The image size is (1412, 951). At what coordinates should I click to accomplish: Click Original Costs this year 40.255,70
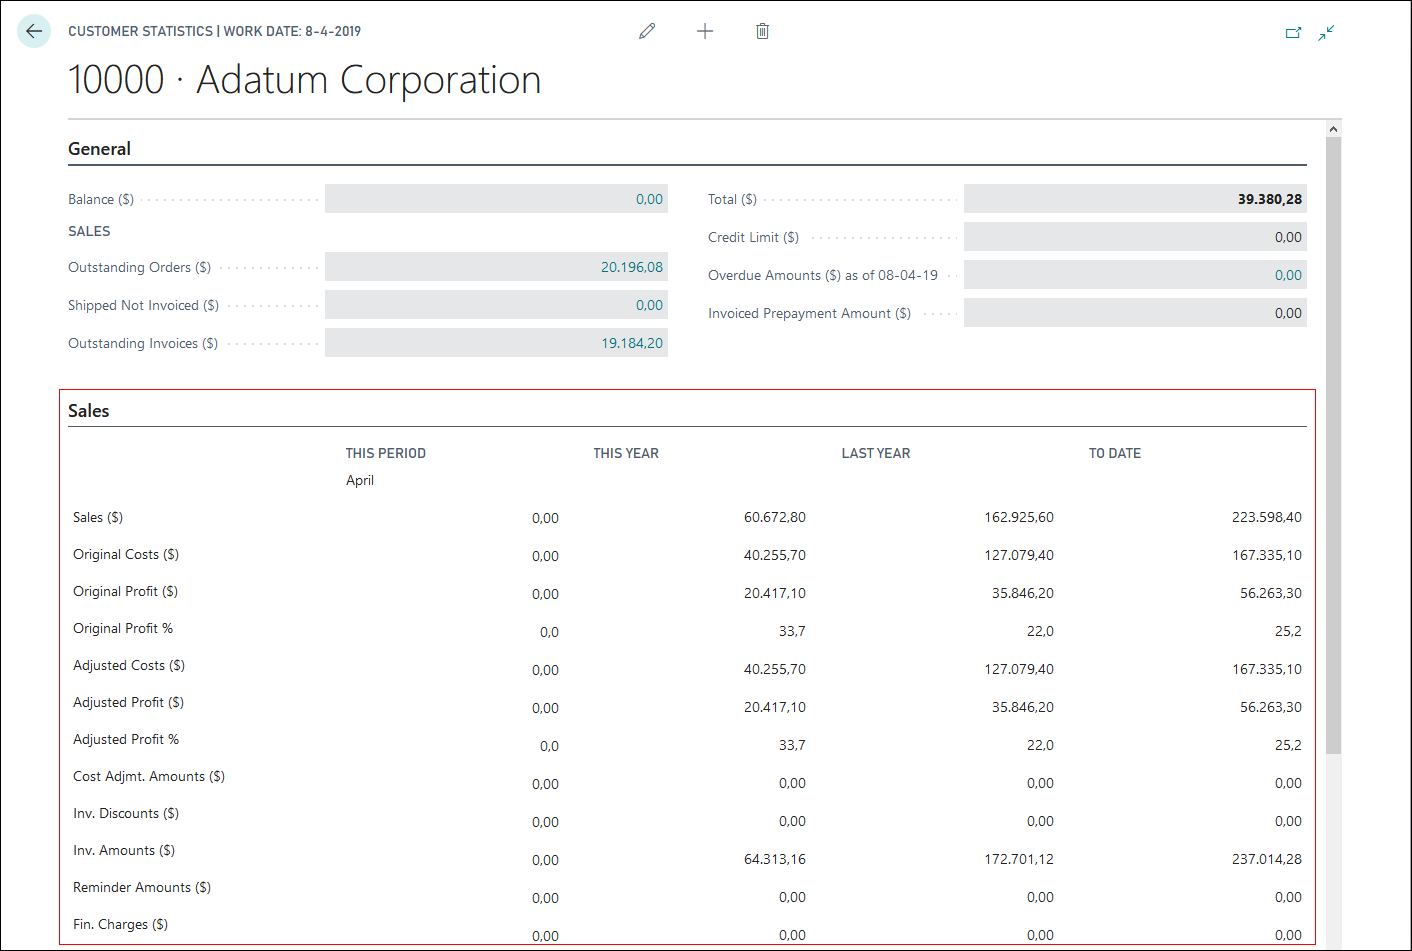[x=775, y=555]
